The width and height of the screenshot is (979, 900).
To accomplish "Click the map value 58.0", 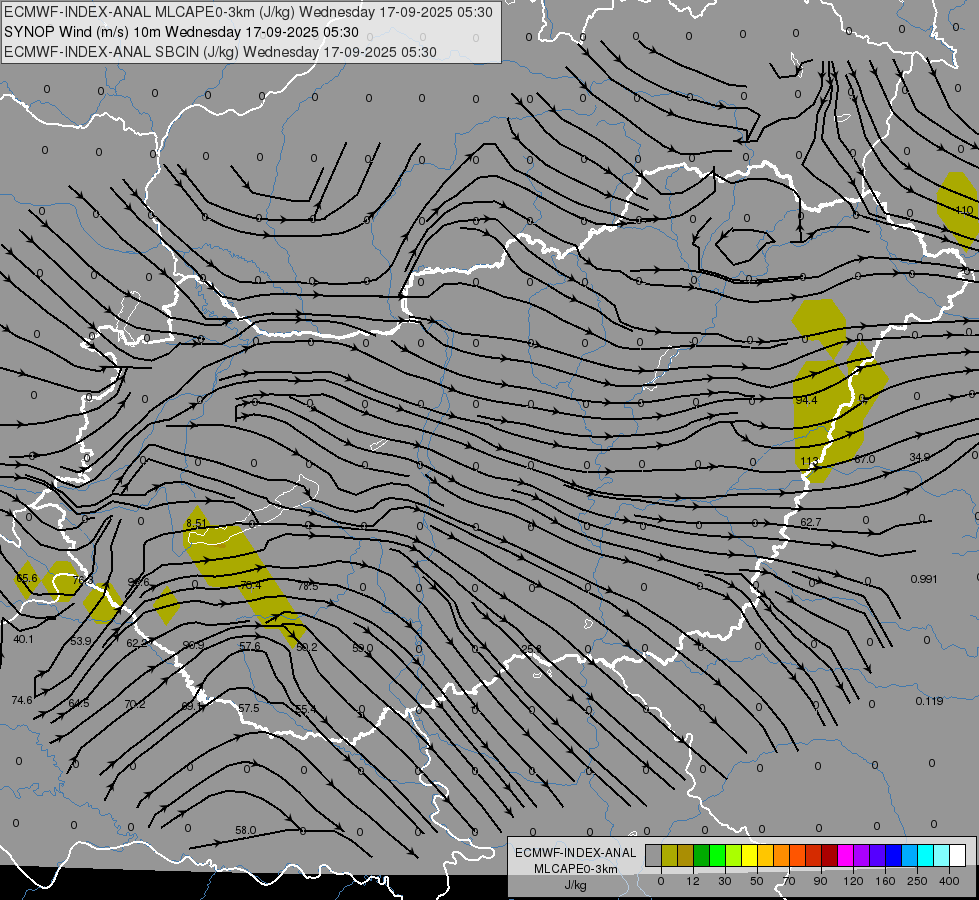I will (246, 830).
